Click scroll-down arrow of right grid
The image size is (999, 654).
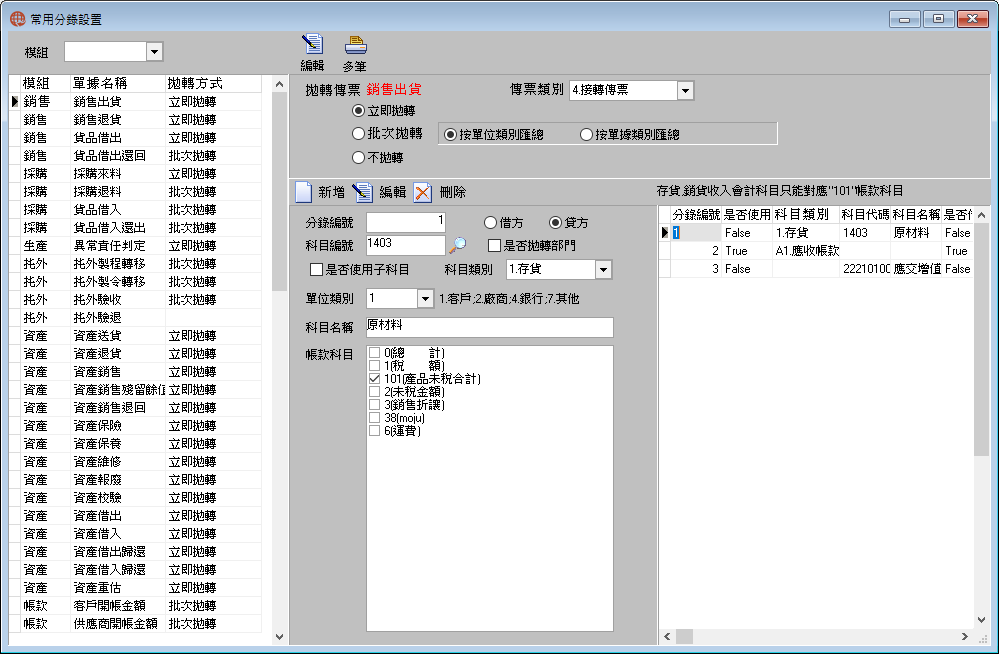click(x=981, y=620)
